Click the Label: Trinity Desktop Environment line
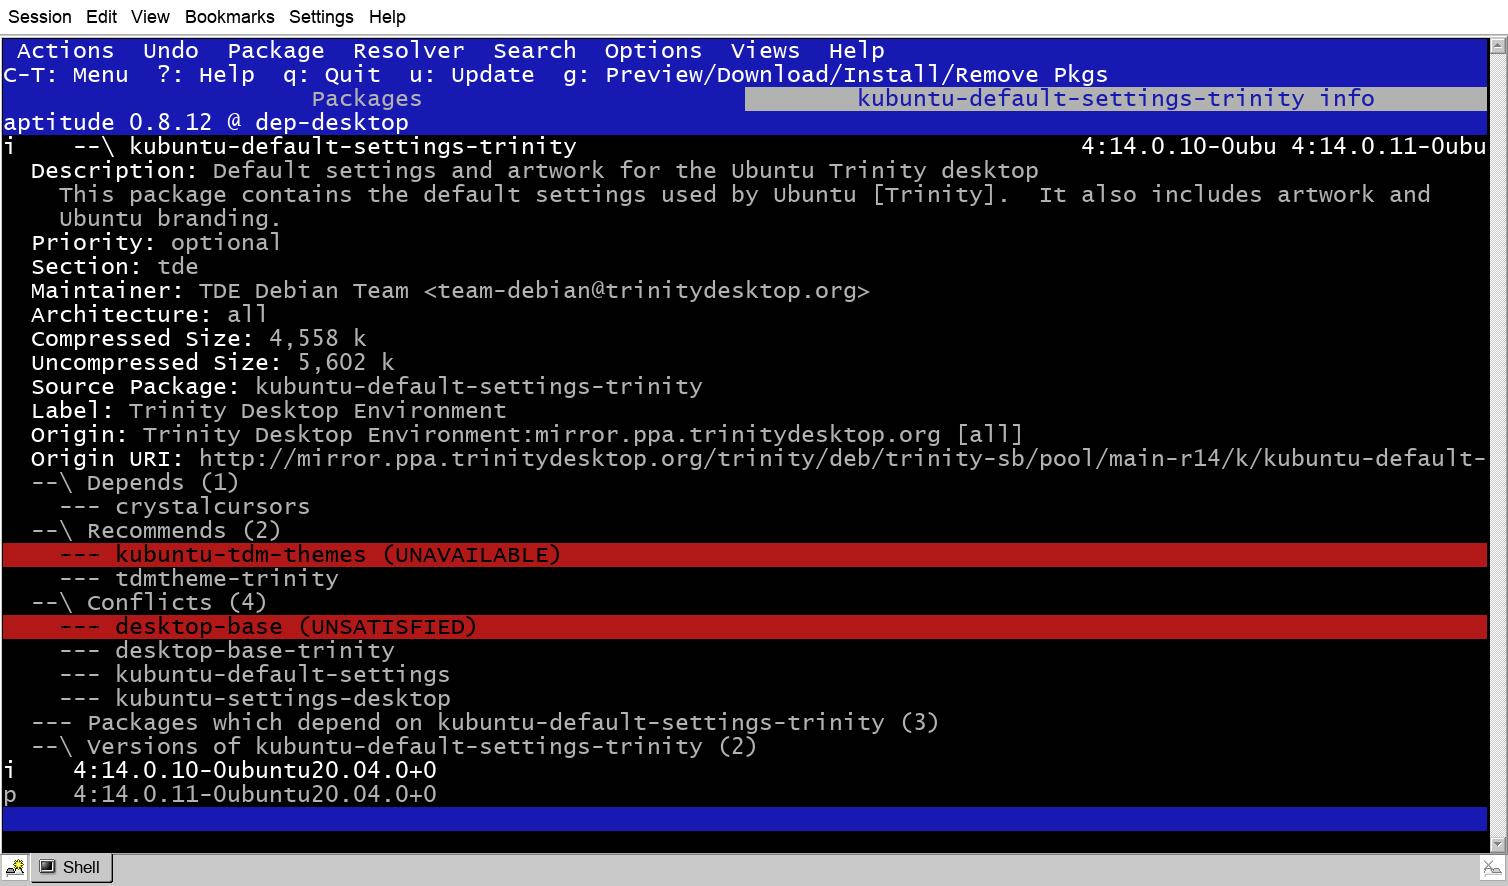1508x886 pixels. pyautogui.click(x=268, y=411)
